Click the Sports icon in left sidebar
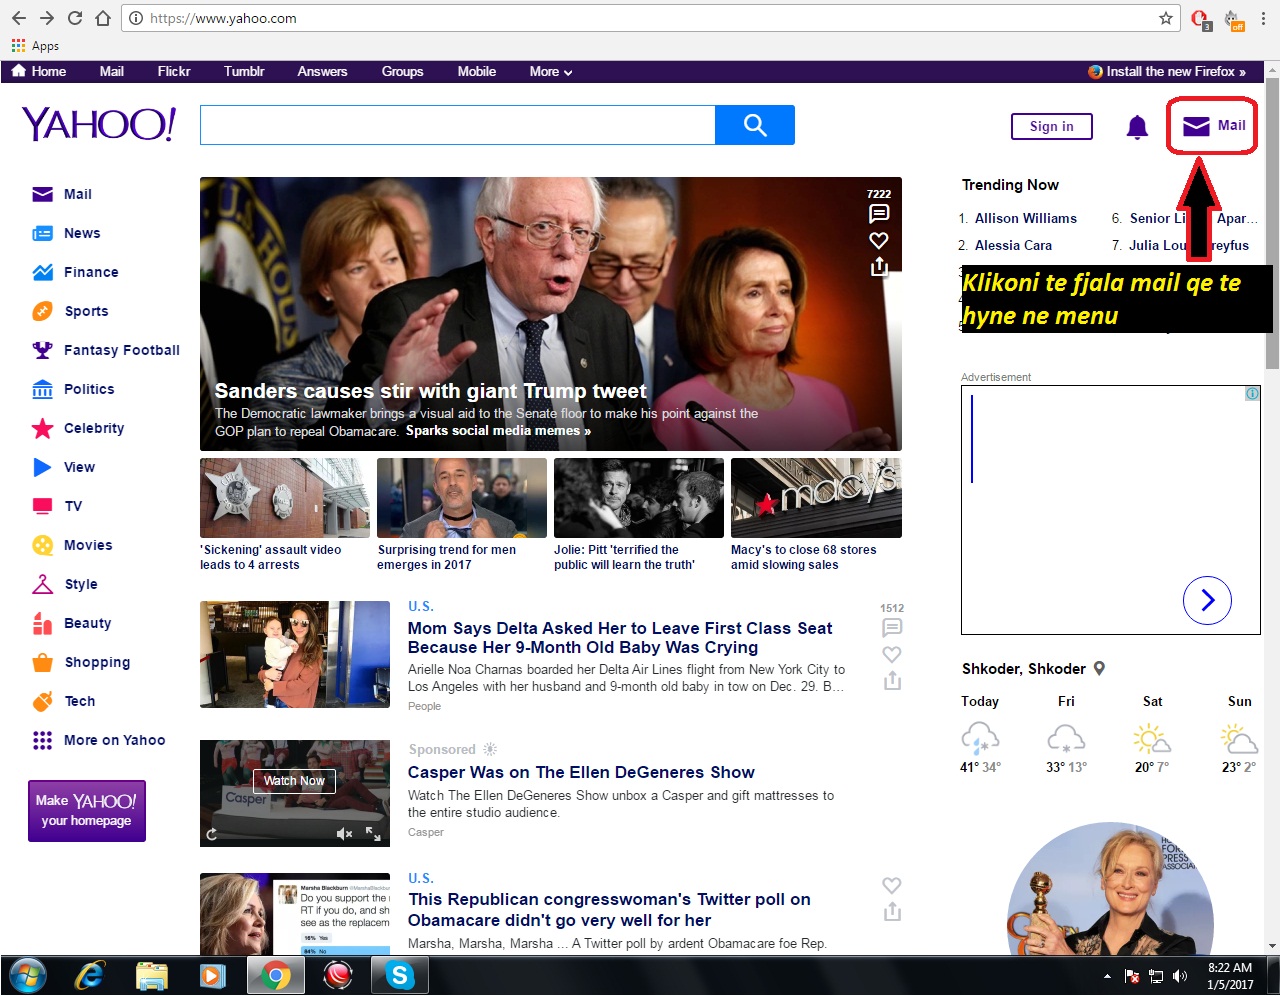Viewport: 1280px width, 996px height. coord(42,311)
